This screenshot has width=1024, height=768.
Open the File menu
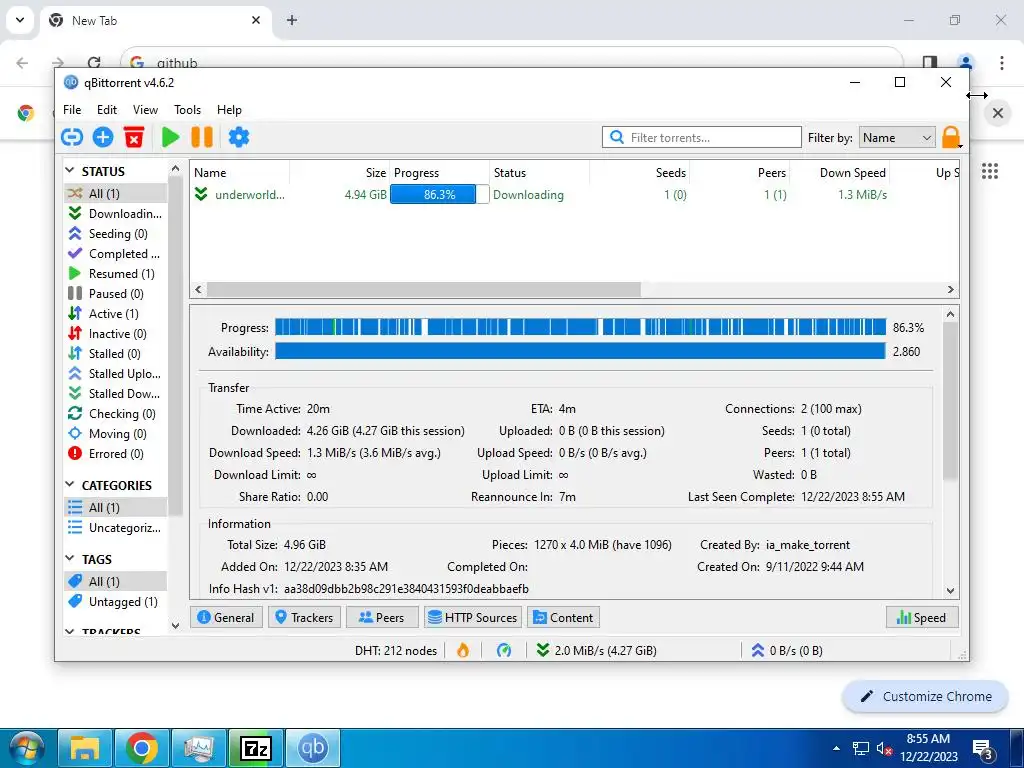(x=72, y=110)
